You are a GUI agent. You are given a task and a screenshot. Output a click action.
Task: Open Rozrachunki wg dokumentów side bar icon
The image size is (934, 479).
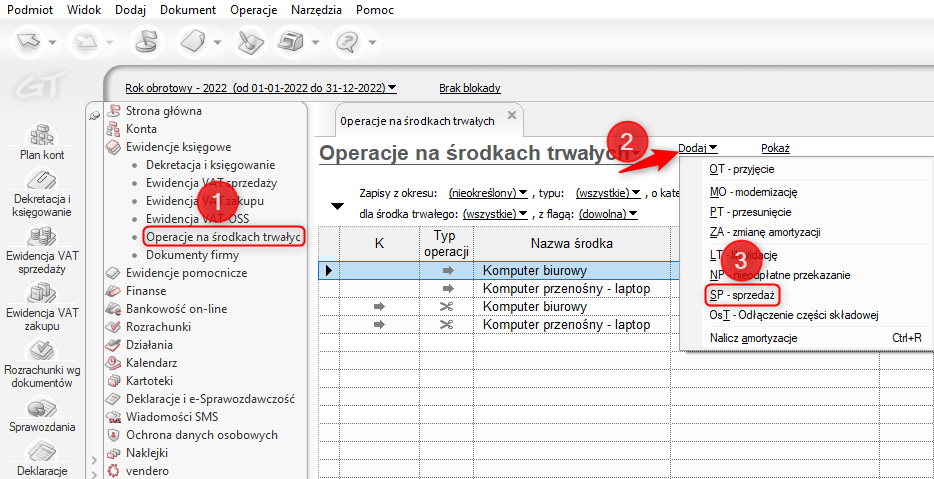(42, 365)
